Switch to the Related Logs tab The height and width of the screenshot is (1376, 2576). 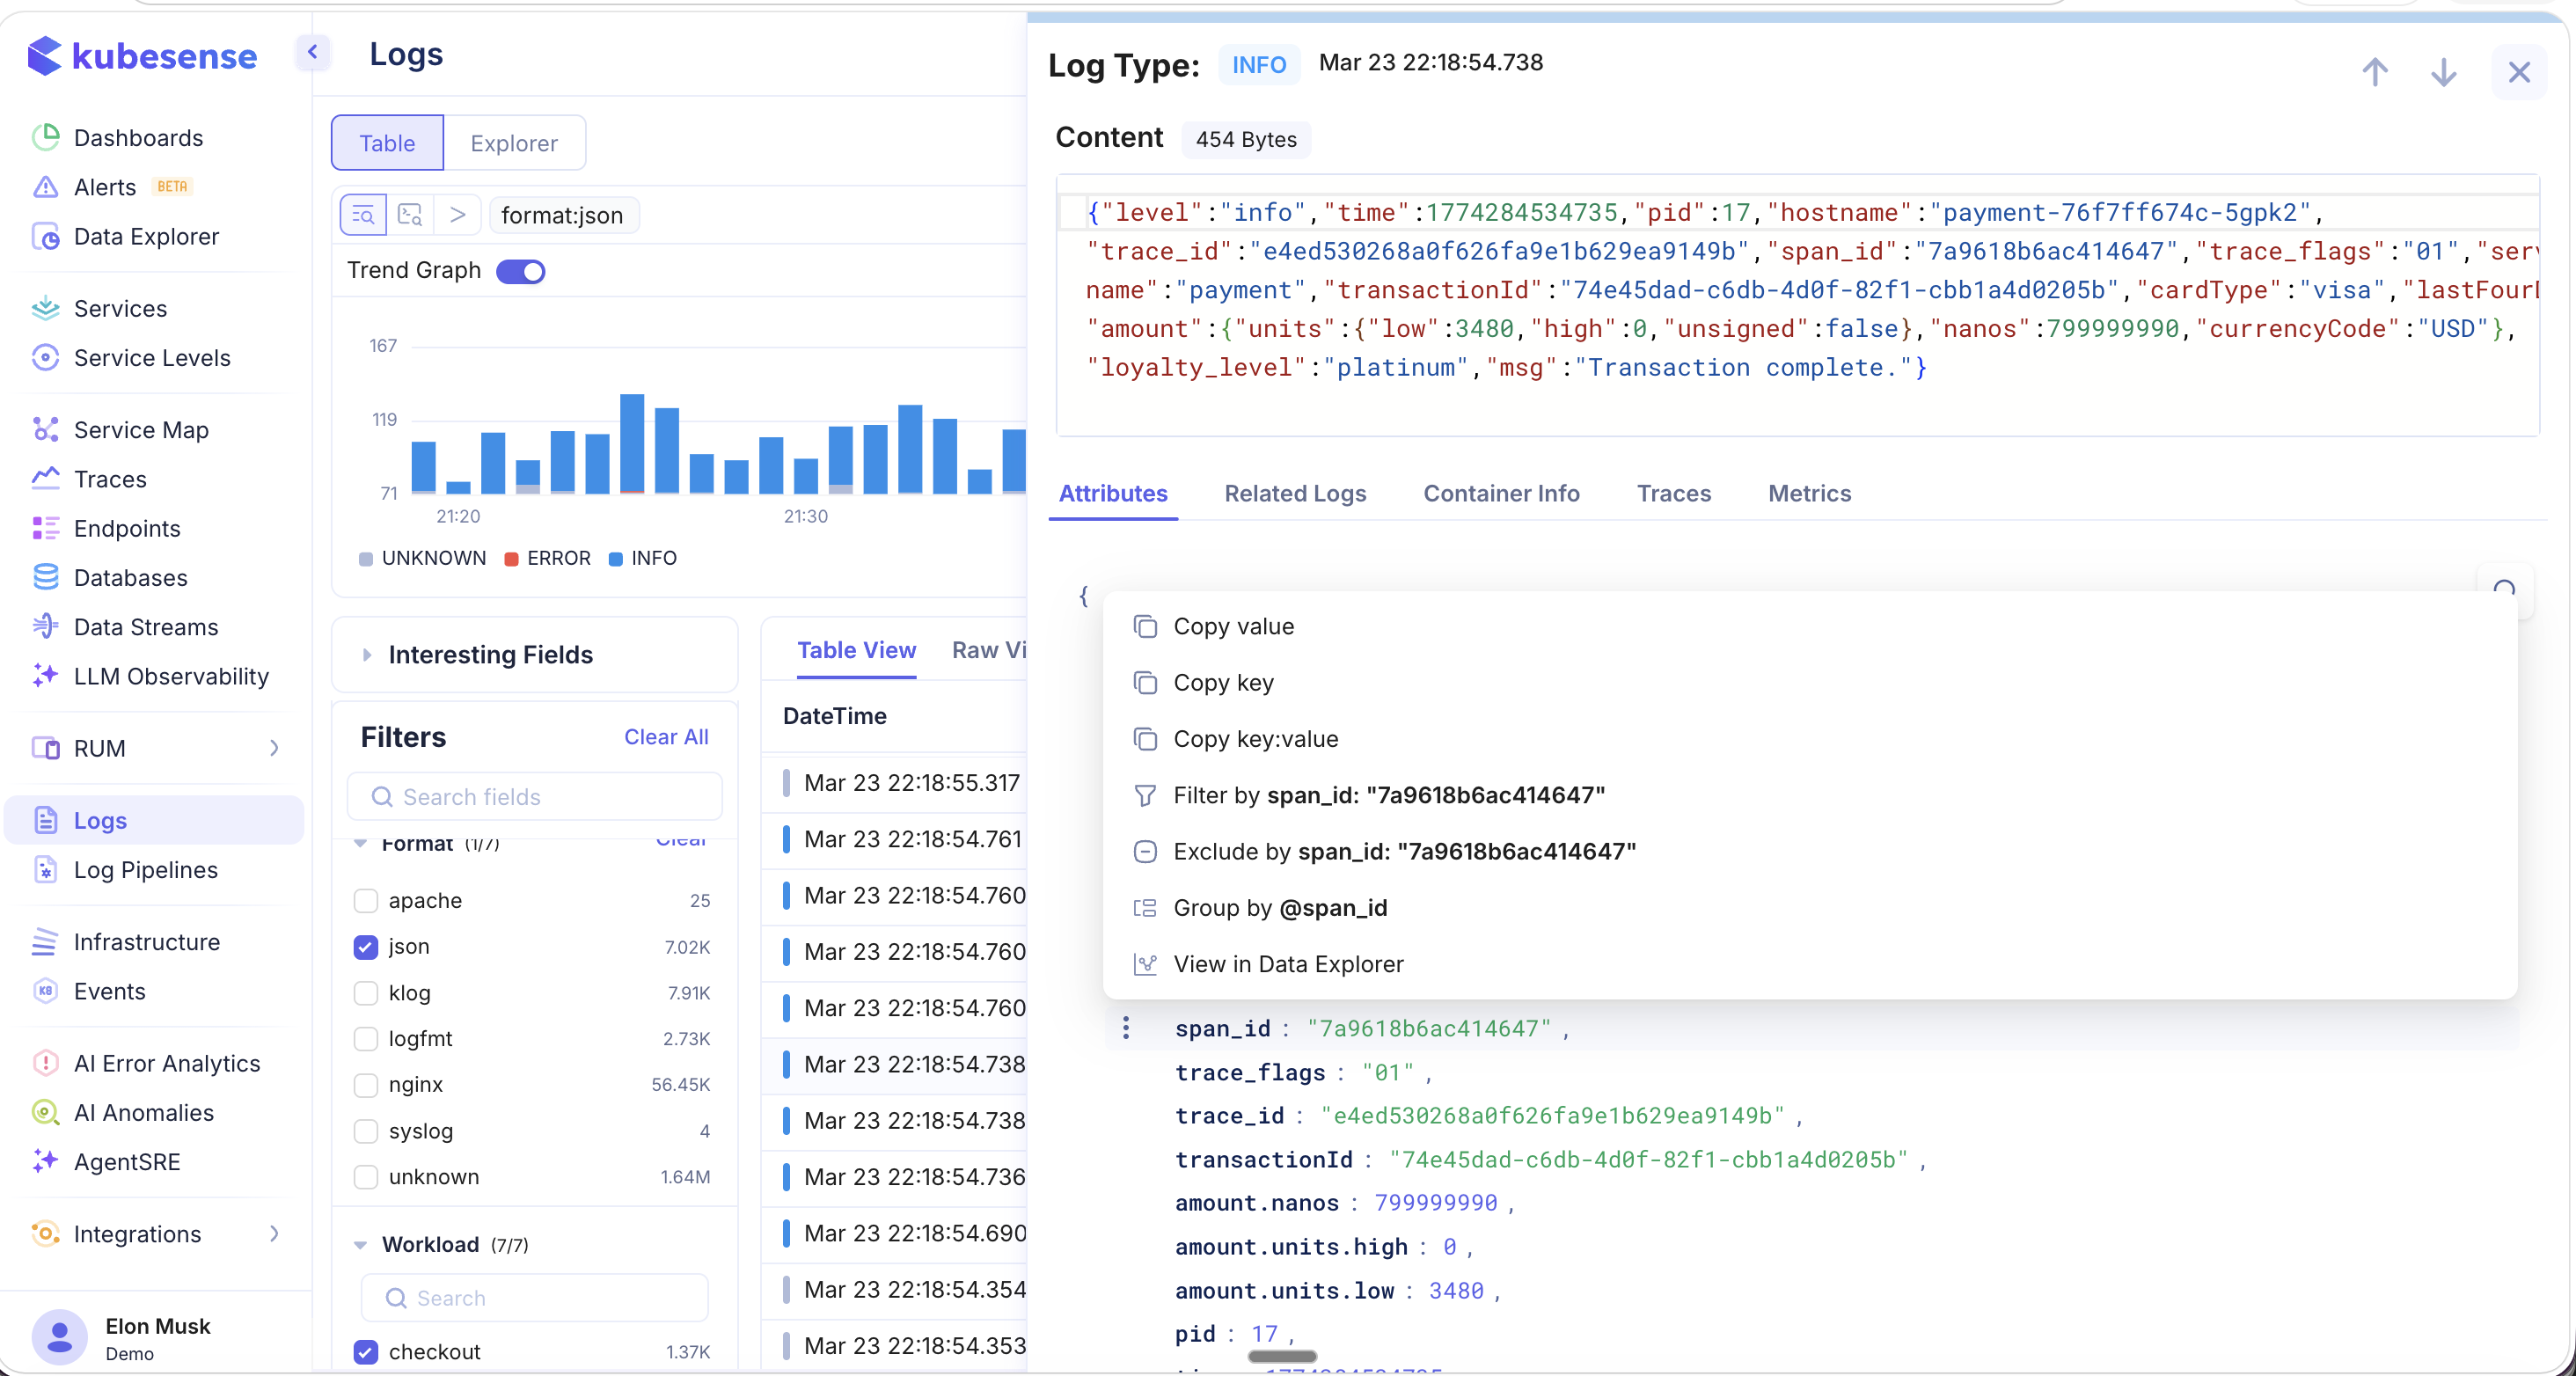[1295, 493]
